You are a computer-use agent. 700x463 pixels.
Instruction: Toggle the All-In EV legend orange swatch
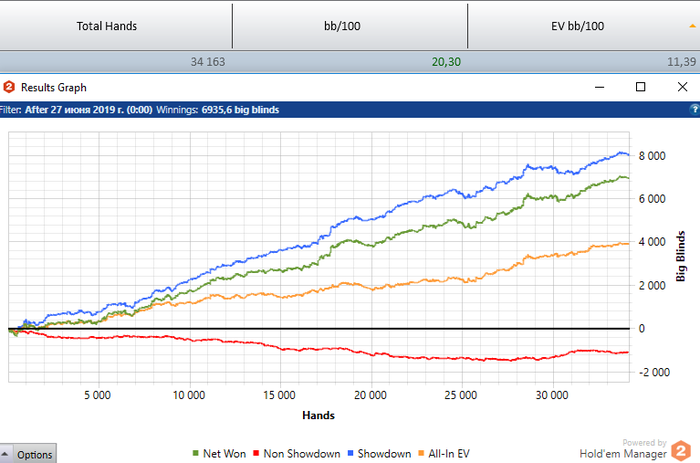coord(421,453)
